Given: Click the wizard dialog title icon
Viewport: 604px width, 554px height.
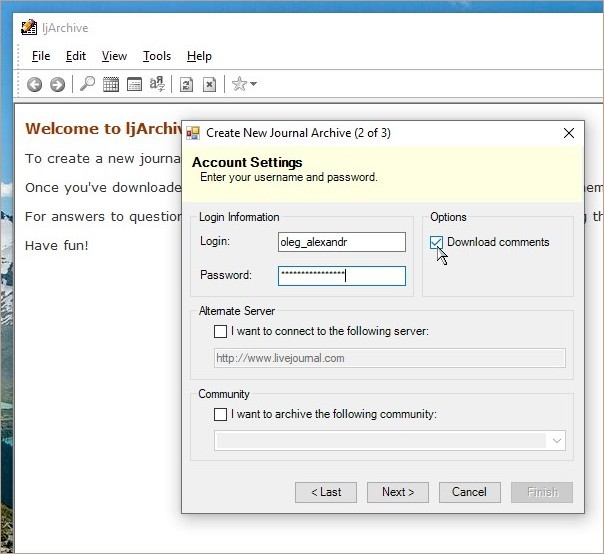Looking at the screenshot, I should [193, 133].
